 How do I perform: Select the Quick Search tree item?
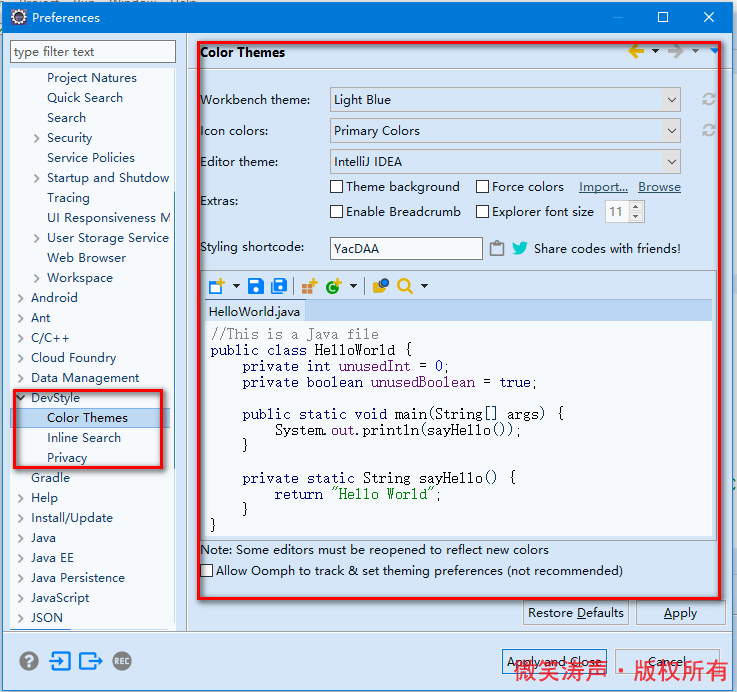85,97
